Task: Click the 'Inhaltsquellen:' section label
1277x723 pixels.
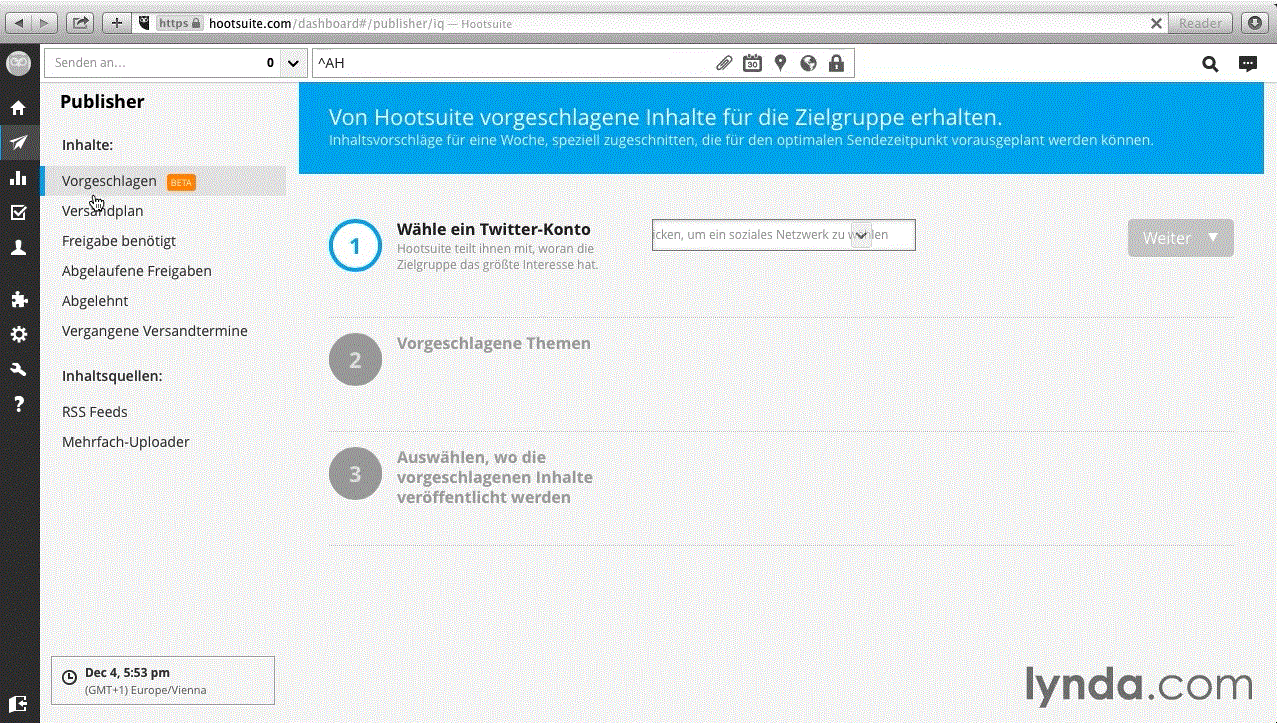Action: [x=112, y=376]
